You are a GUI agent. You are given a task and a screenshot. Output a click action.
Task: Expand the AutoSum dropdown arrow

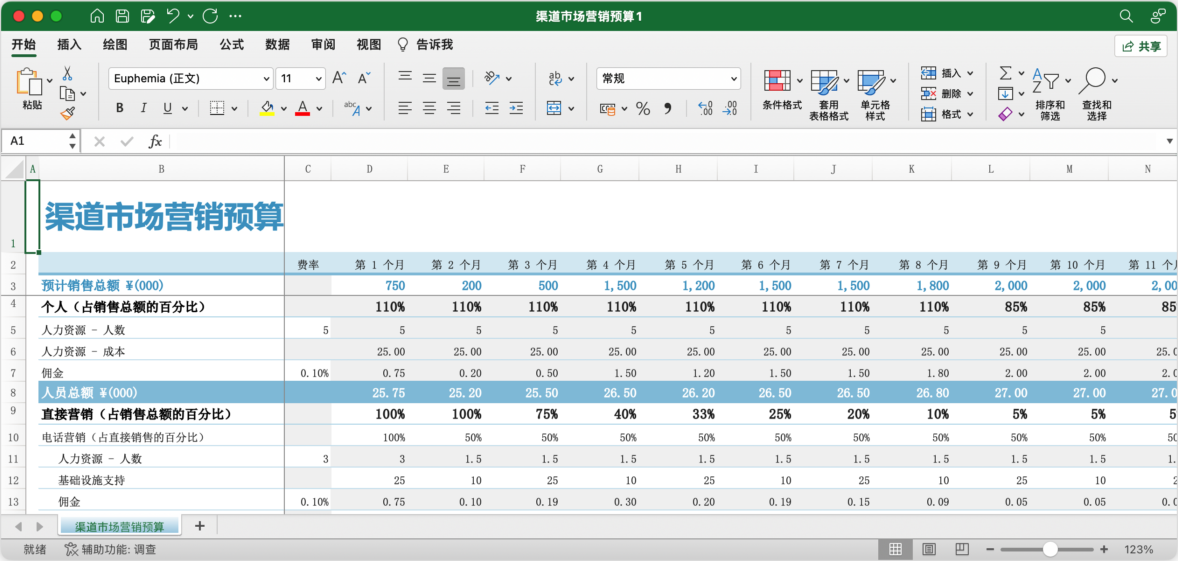[1021, 74]
